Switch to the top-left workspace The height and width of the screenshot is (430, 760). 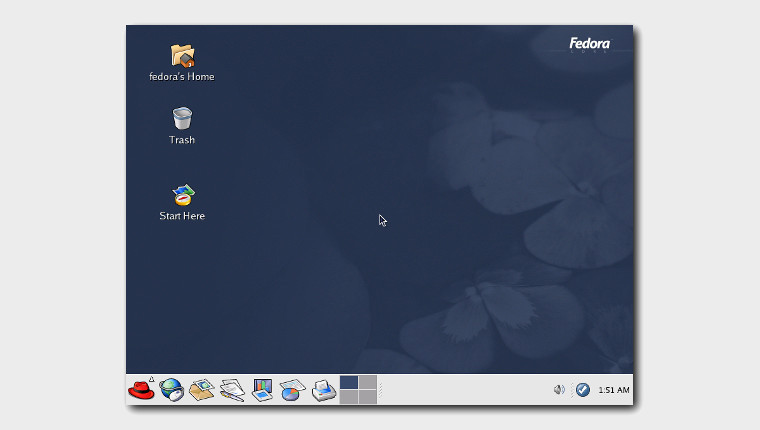point(349,382)
